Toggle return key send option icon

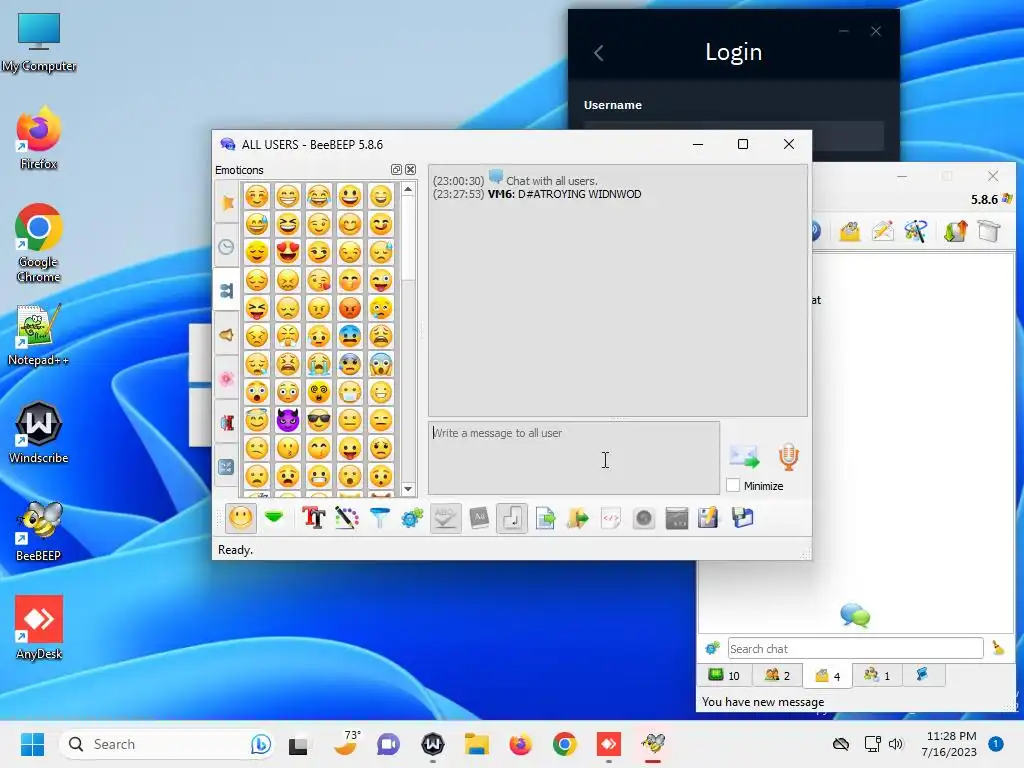[x=511, y=519]
